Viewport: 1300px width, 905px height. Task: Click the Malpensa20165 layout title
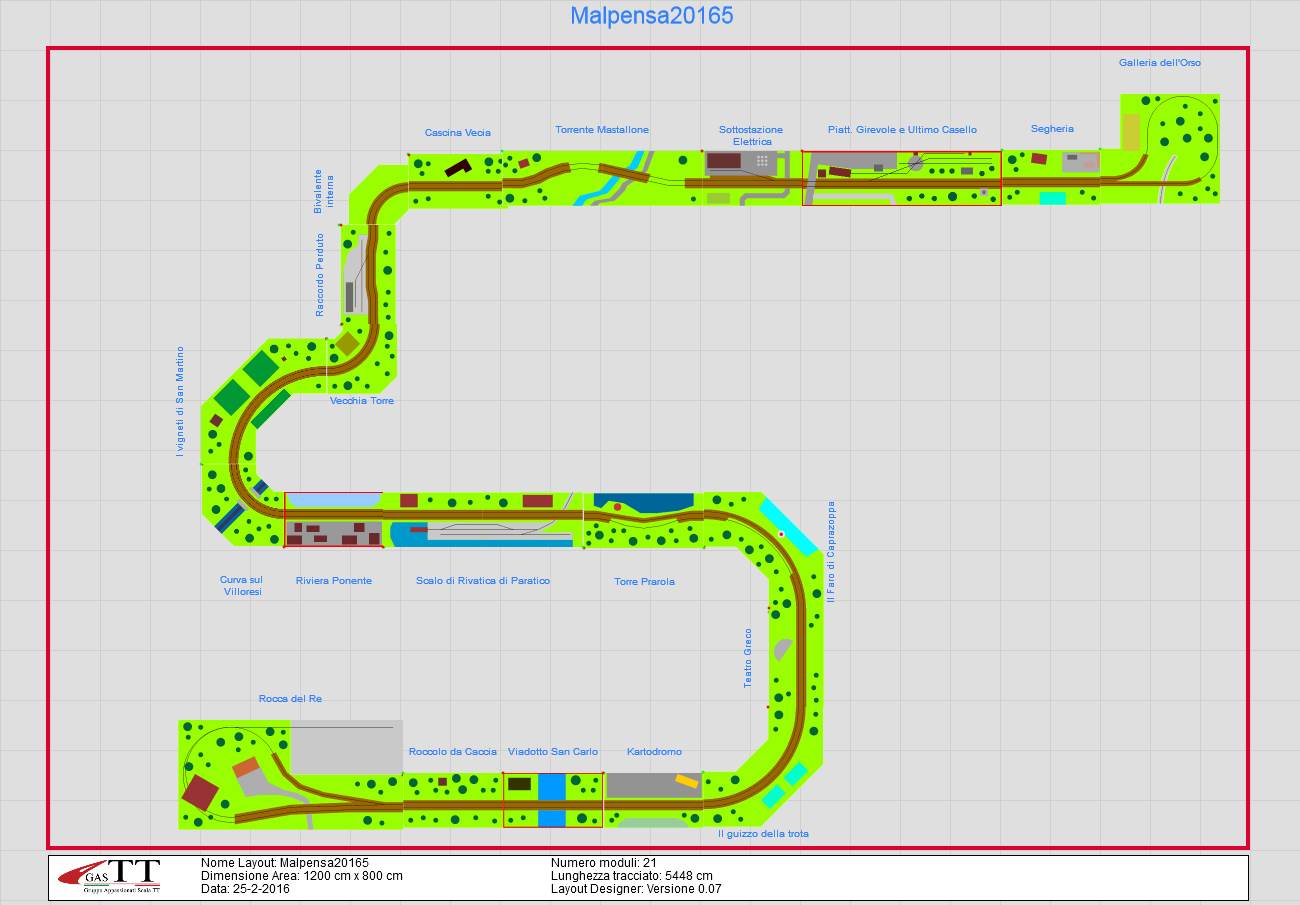651,16
